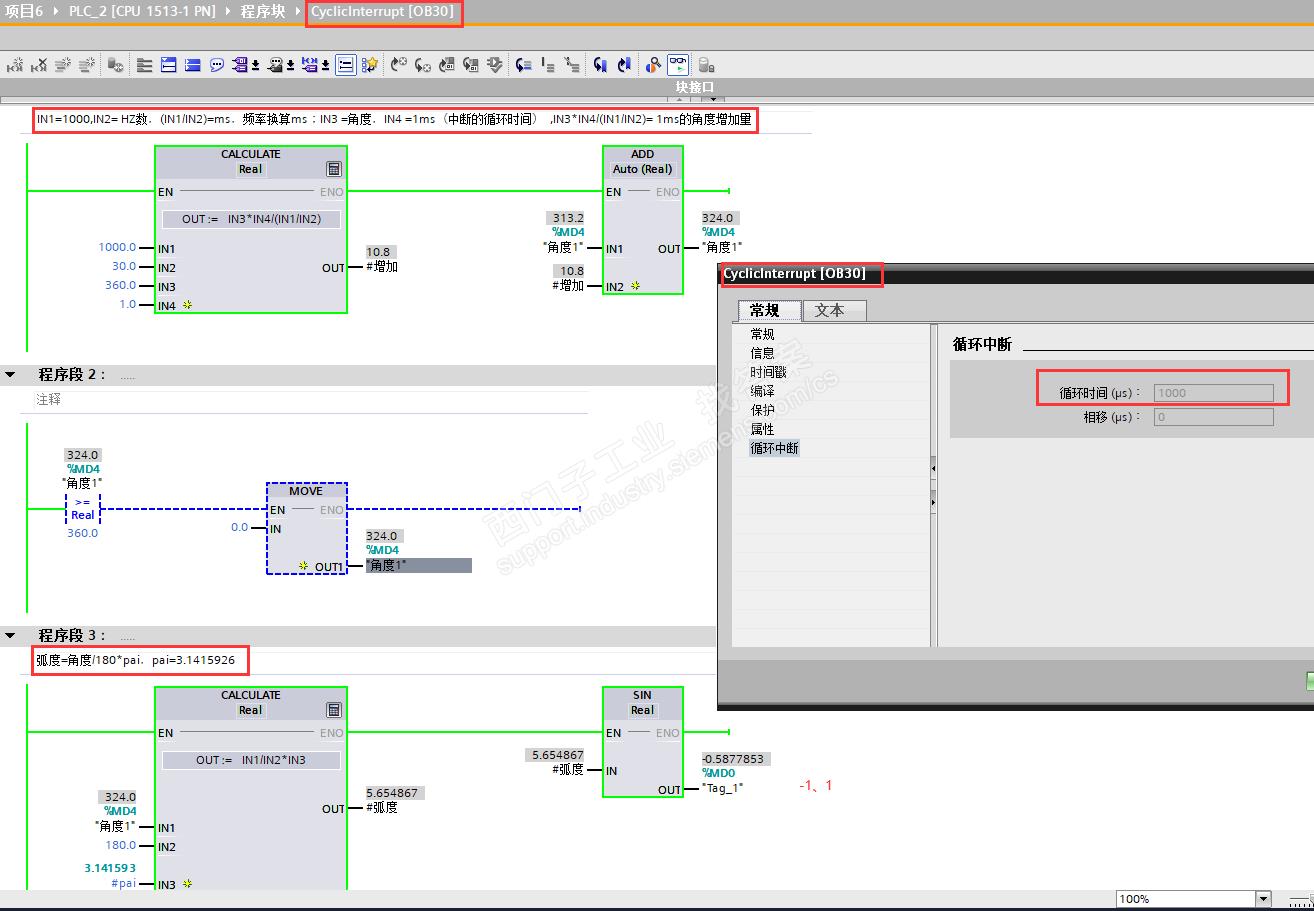Viewport: 1314px width, 911px height.
Task: Add input via star on ADD block
Action: 635,286
